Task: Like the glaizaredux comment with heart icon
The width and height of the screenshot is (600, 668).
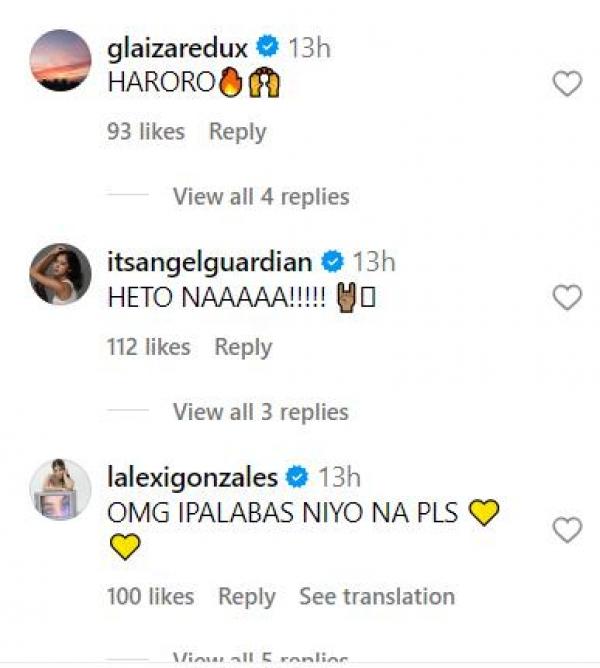Action: [567, 85]
